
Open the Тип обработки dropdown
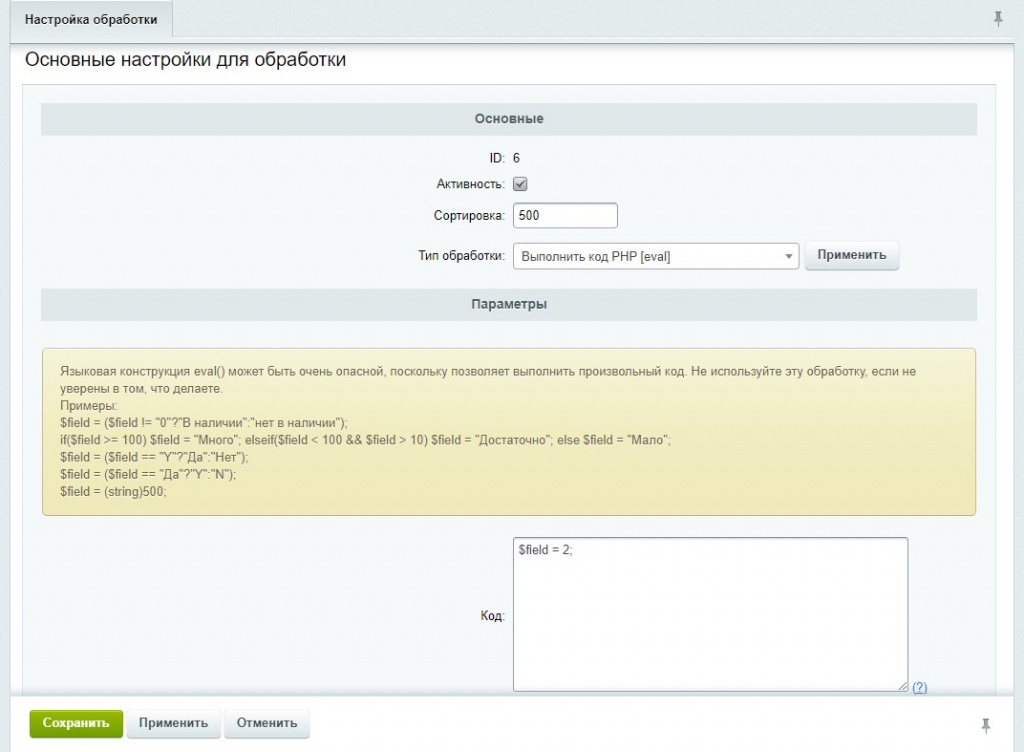pos(656,256)
